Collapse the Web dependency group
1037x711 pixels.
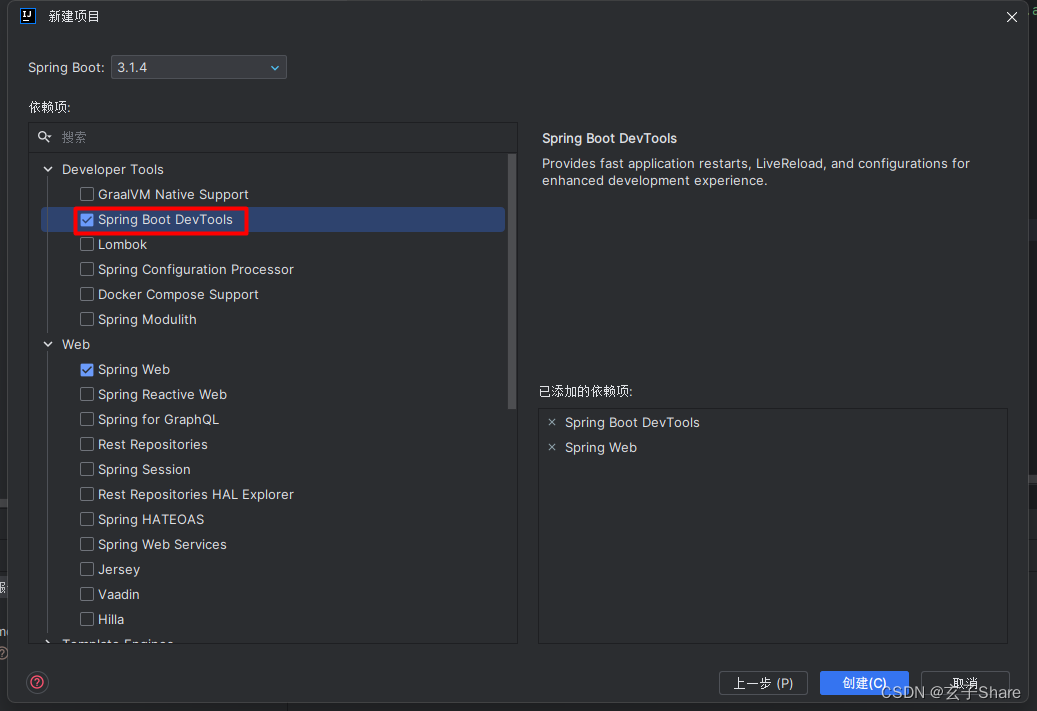coord(48,345)
